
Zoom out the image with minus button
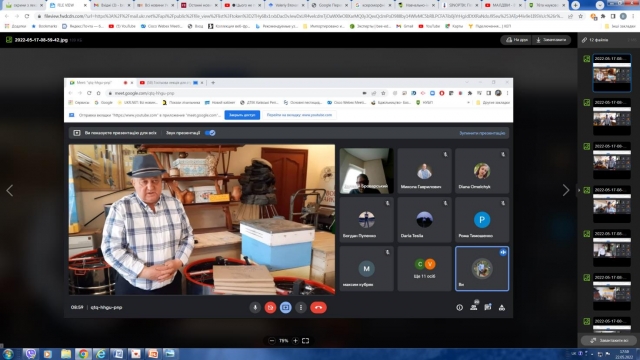click(x=272, y=340)
